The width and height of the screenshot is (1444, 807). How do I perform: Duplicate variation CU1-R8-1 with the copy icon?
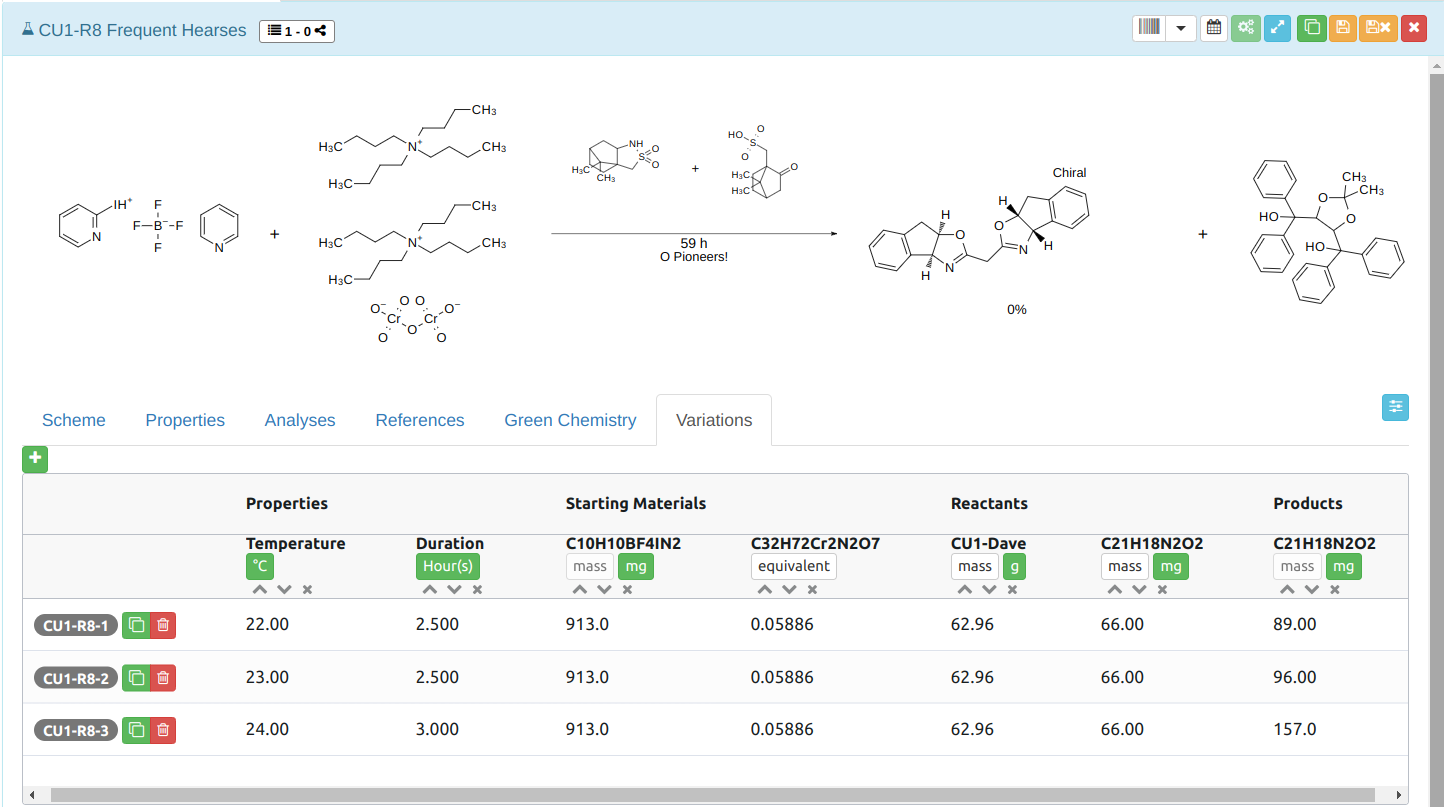(136, 625)
